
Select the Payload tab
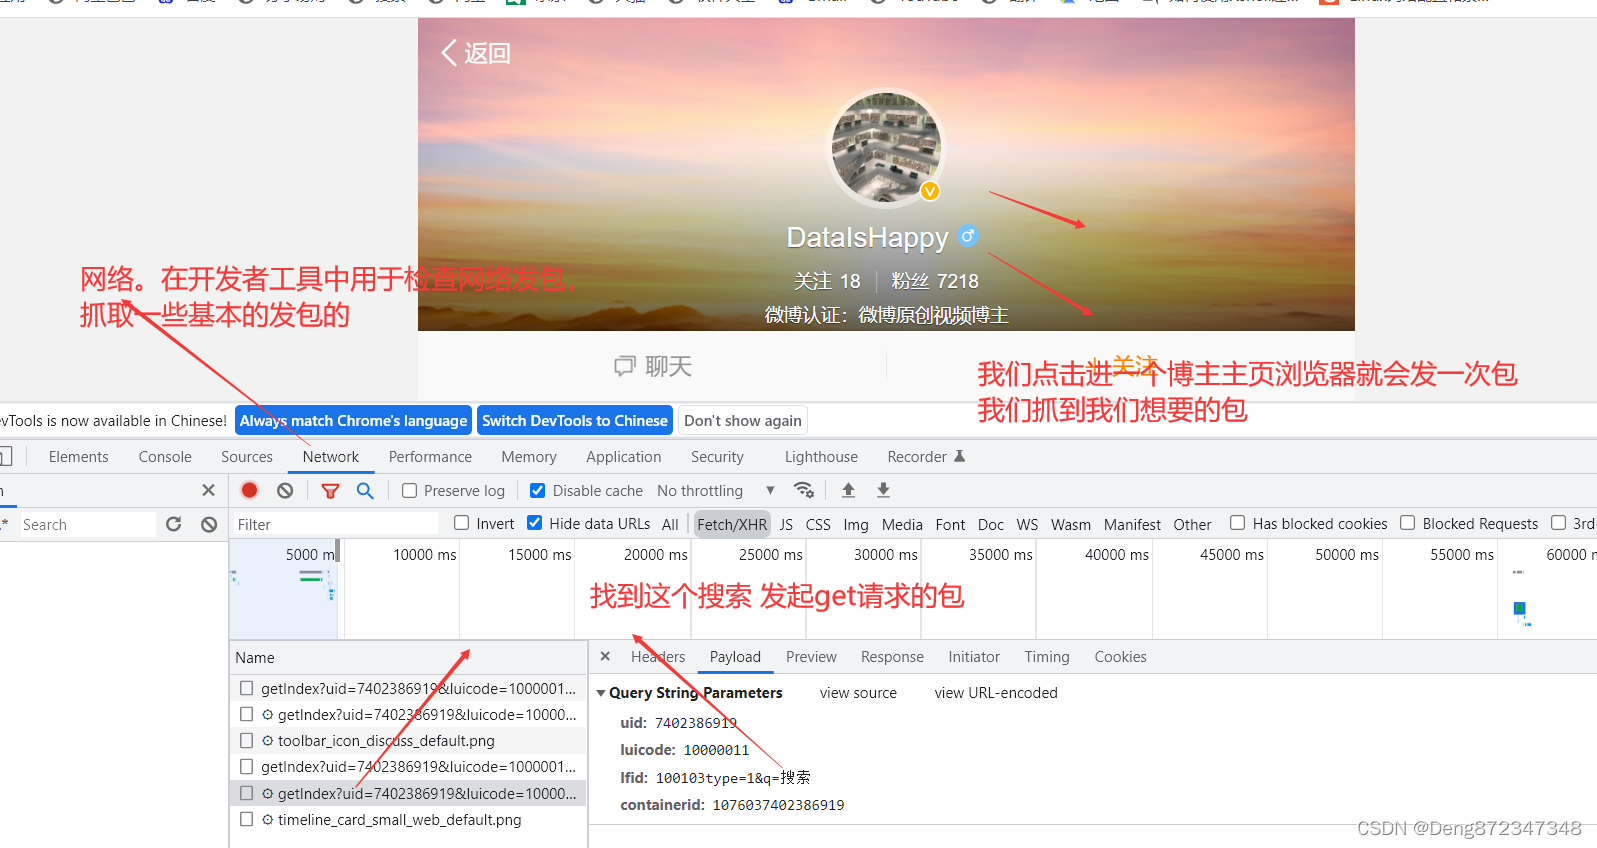(735, 657)
